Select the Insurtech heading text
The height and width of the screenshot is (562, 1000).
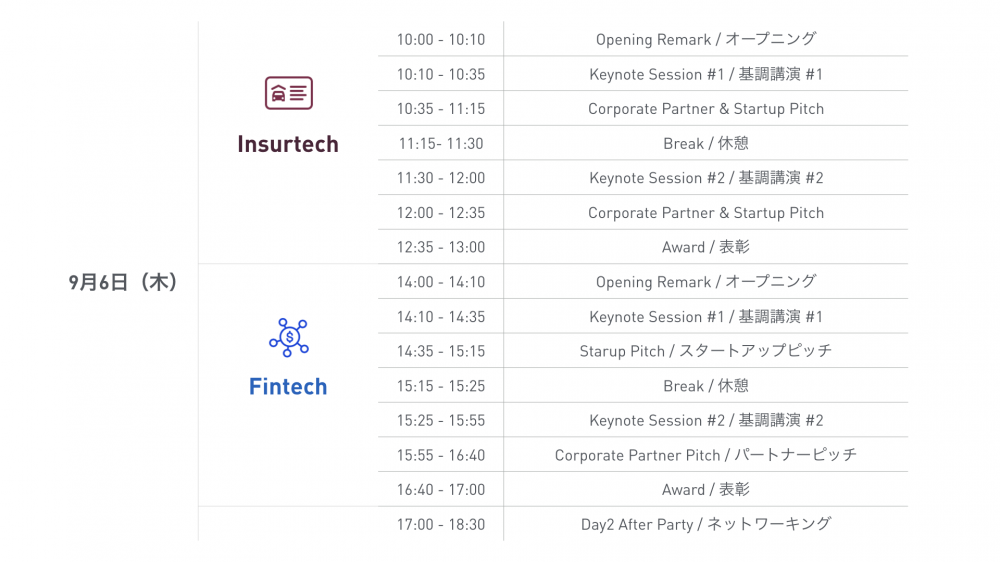[288, 144]
